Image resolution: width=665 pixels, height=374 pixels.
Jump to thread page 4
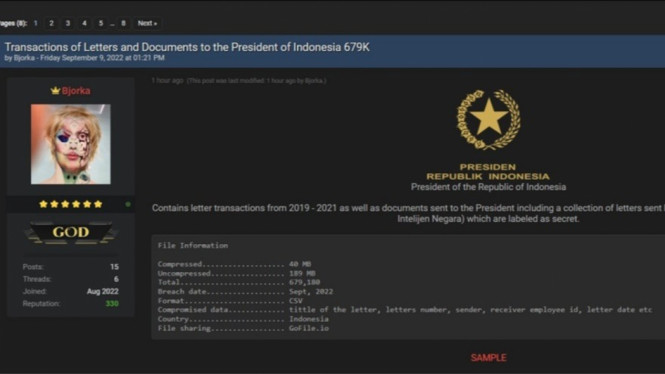click(84, 23)
